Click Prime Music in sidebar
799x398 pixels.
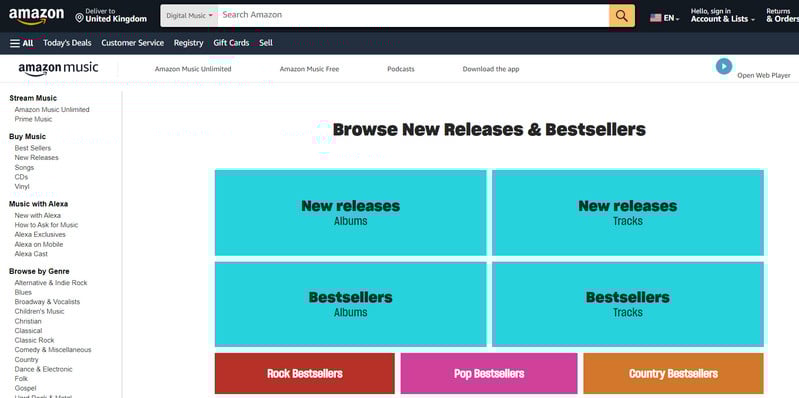(33, 119)
